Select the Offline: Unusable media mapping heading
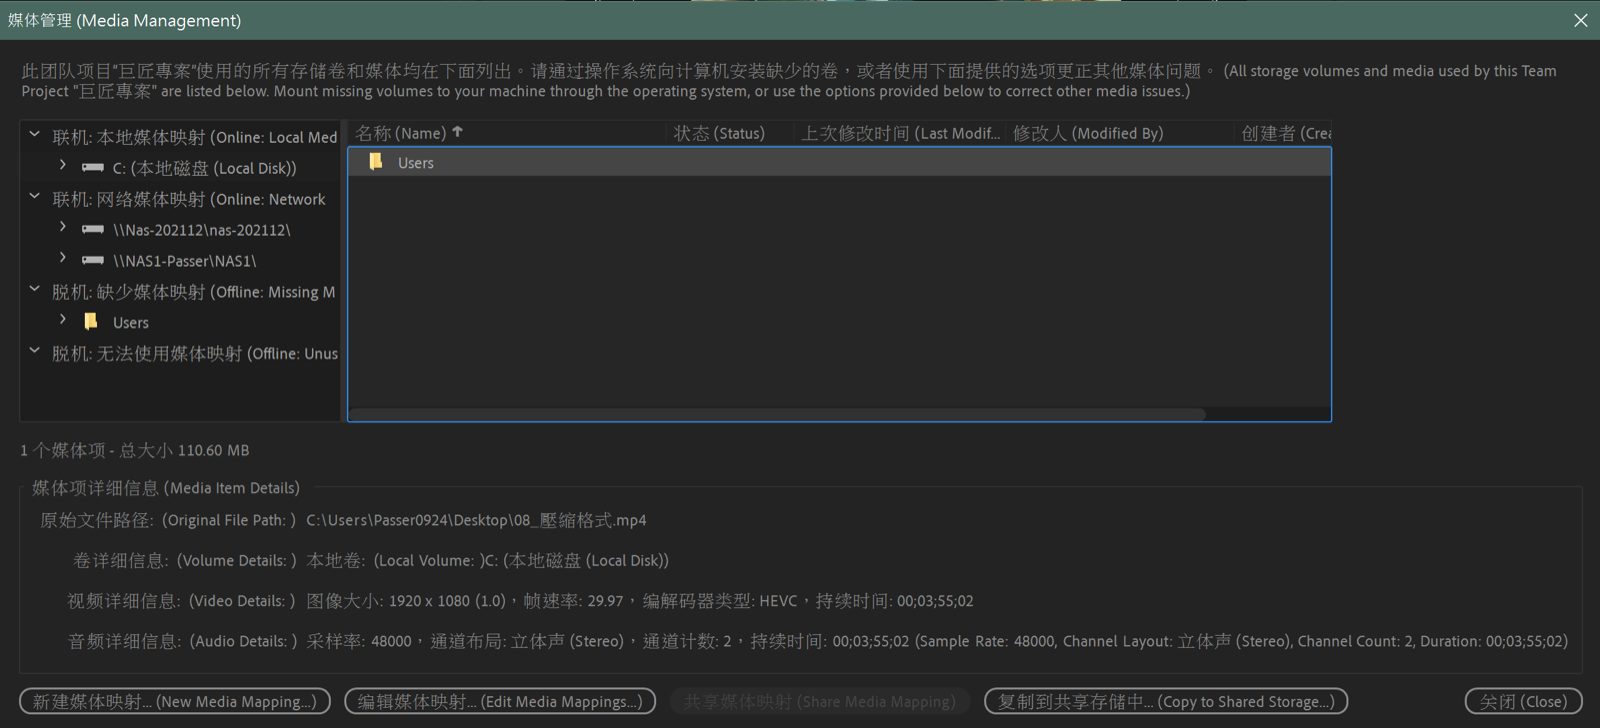 click(x=195, y=354)
